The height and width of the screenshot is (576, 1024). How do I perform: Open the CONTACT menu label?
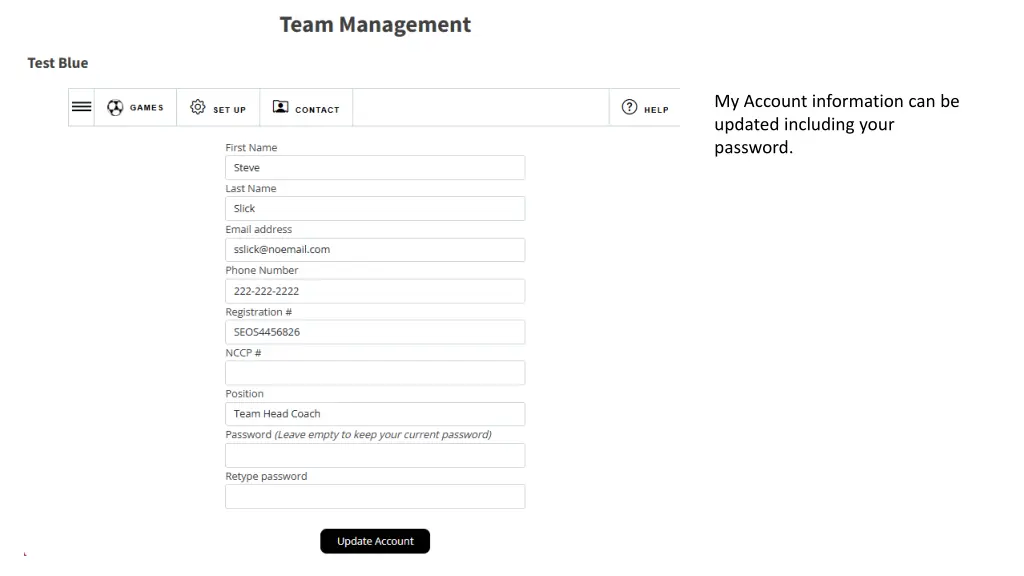(317, 110)
